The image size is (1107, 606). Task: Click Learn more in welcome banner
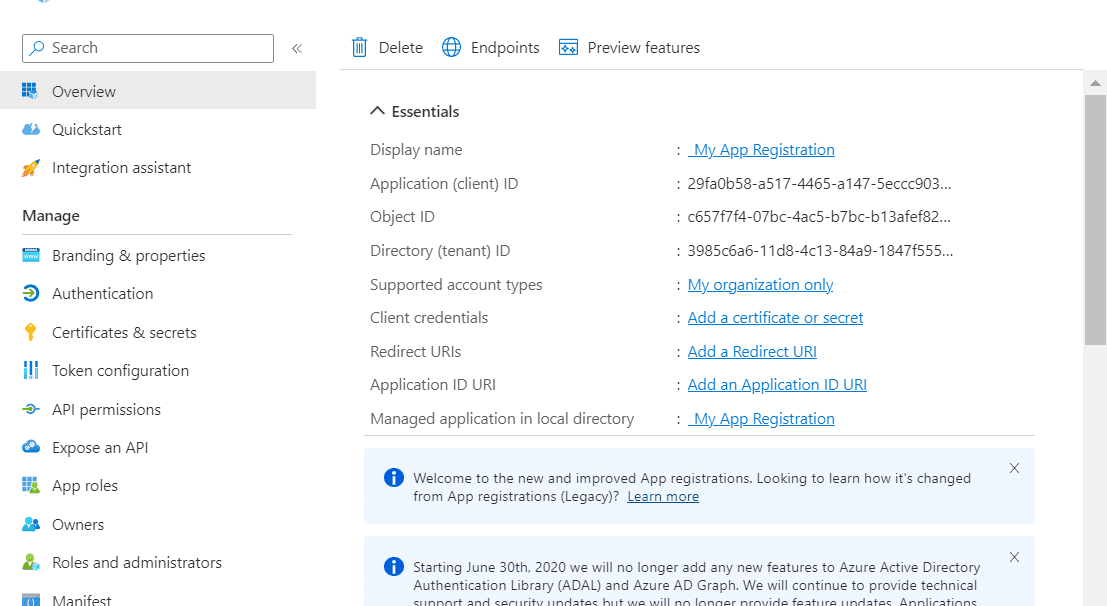(x=663, y=497)
